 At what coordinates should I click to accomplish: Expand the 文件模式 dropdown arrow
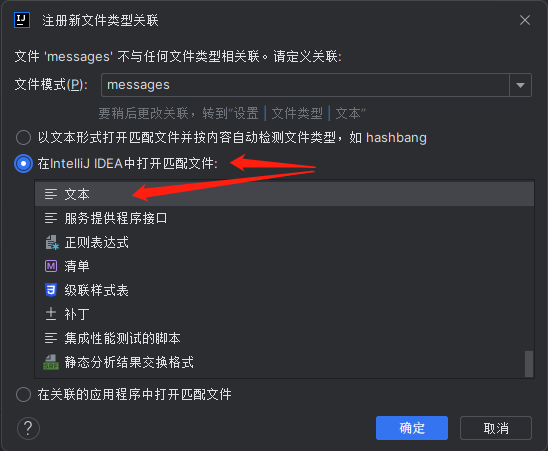(520, 85)
